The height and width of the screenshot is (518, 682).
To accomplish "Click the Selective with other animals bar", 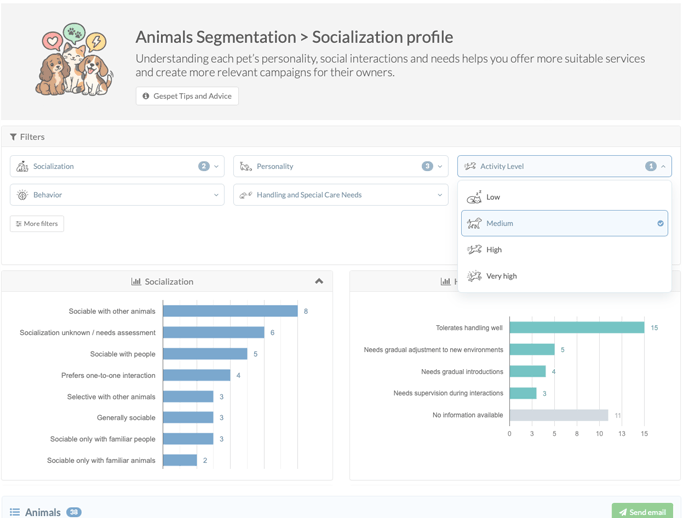I will tap(188, 396).
